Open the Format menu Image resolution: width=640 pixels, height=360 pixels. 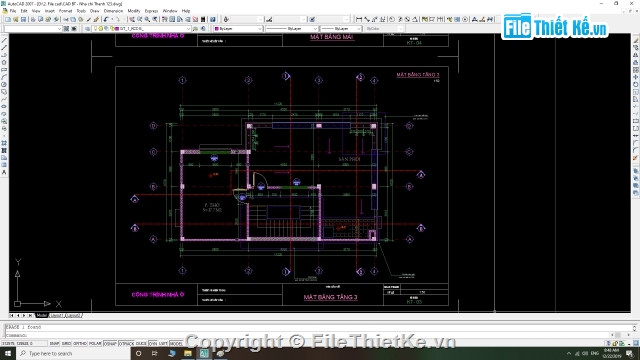point(65,11)
